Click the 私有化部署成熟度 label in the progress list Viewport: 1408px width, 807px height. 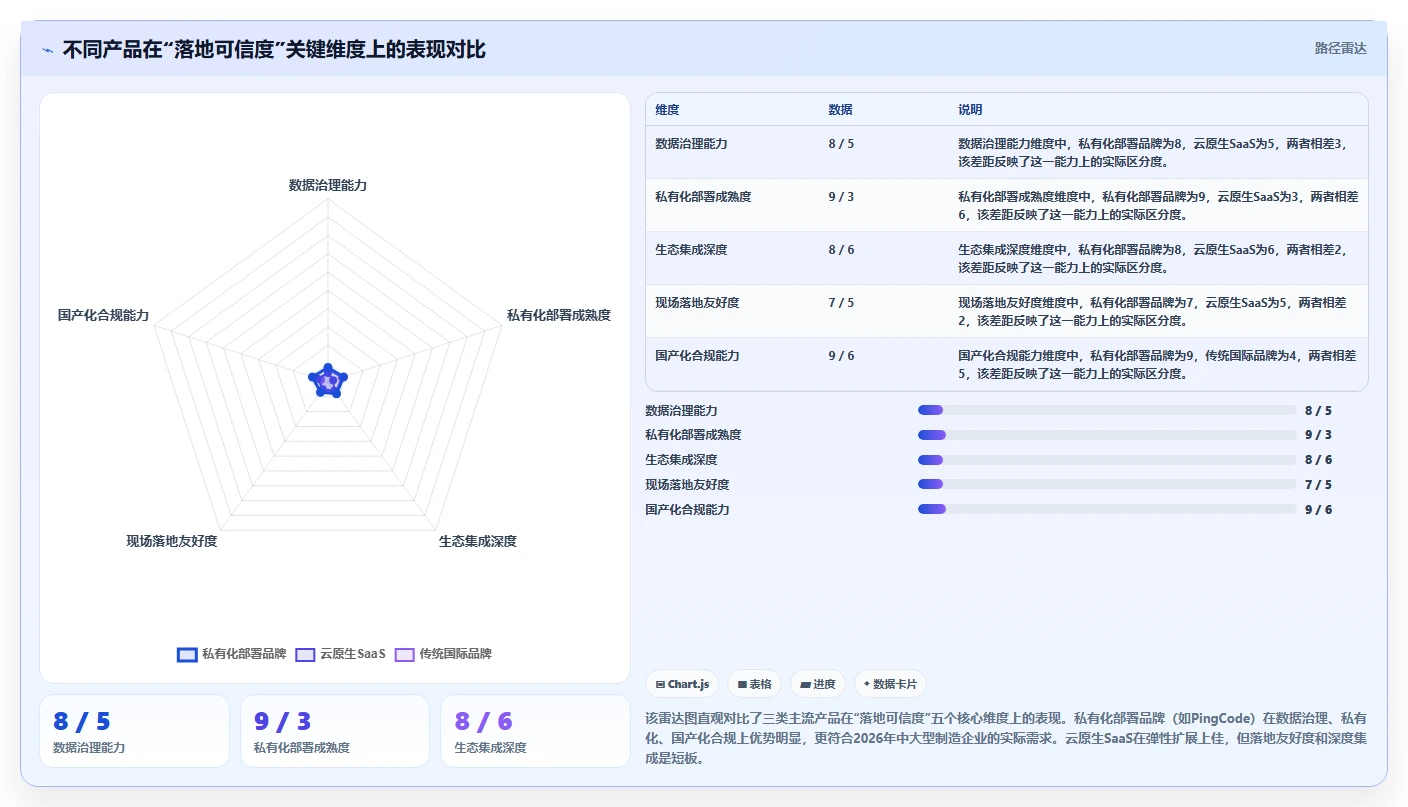(x=693, y=435)
